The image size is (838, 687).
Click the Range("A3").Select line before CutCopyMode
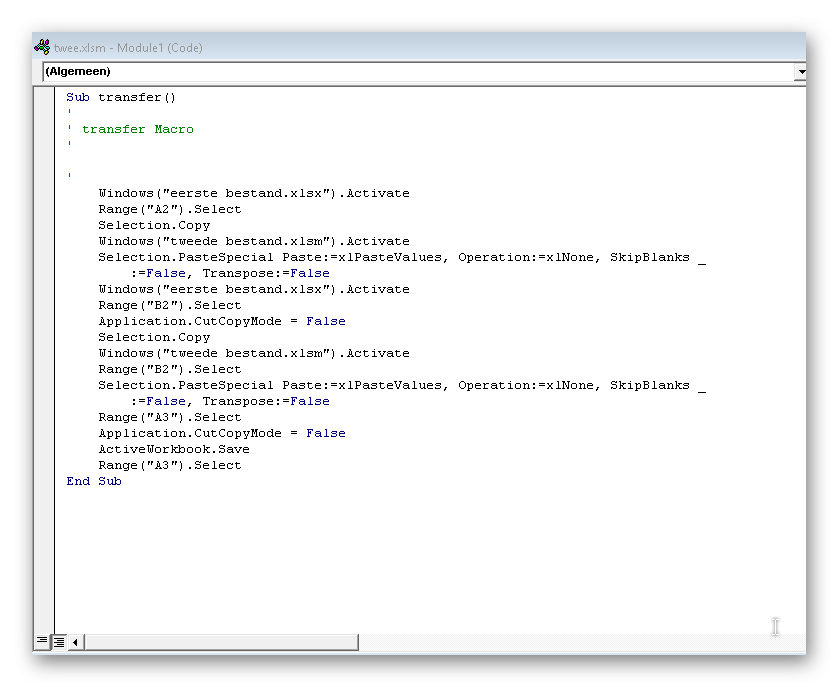click(x=170, y=418)
